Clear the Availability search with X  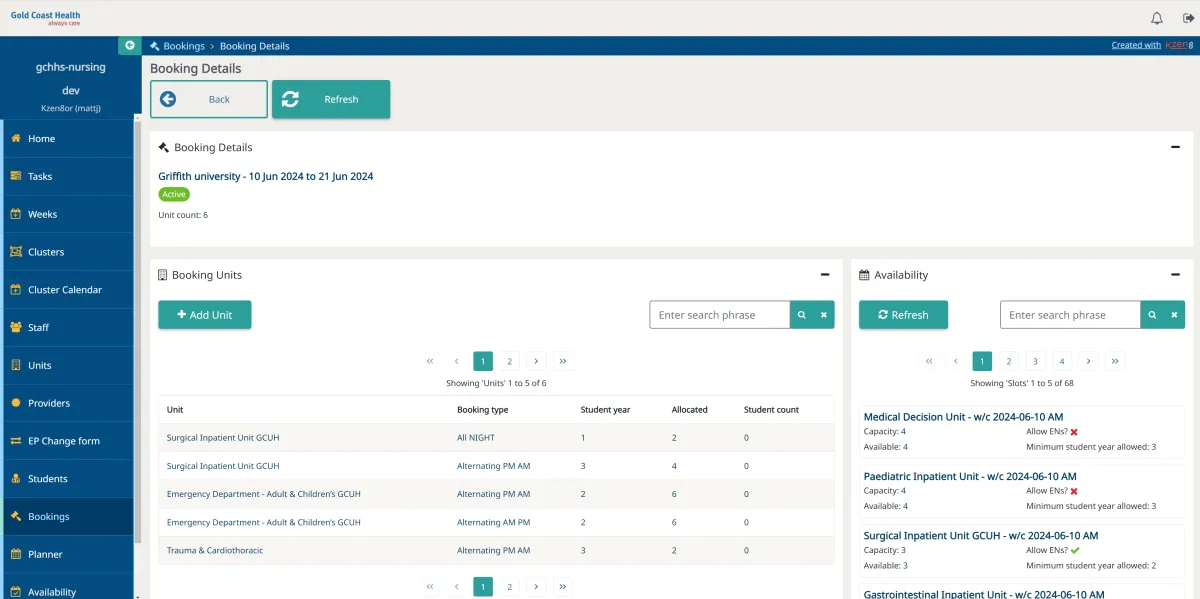(1174, 315)
